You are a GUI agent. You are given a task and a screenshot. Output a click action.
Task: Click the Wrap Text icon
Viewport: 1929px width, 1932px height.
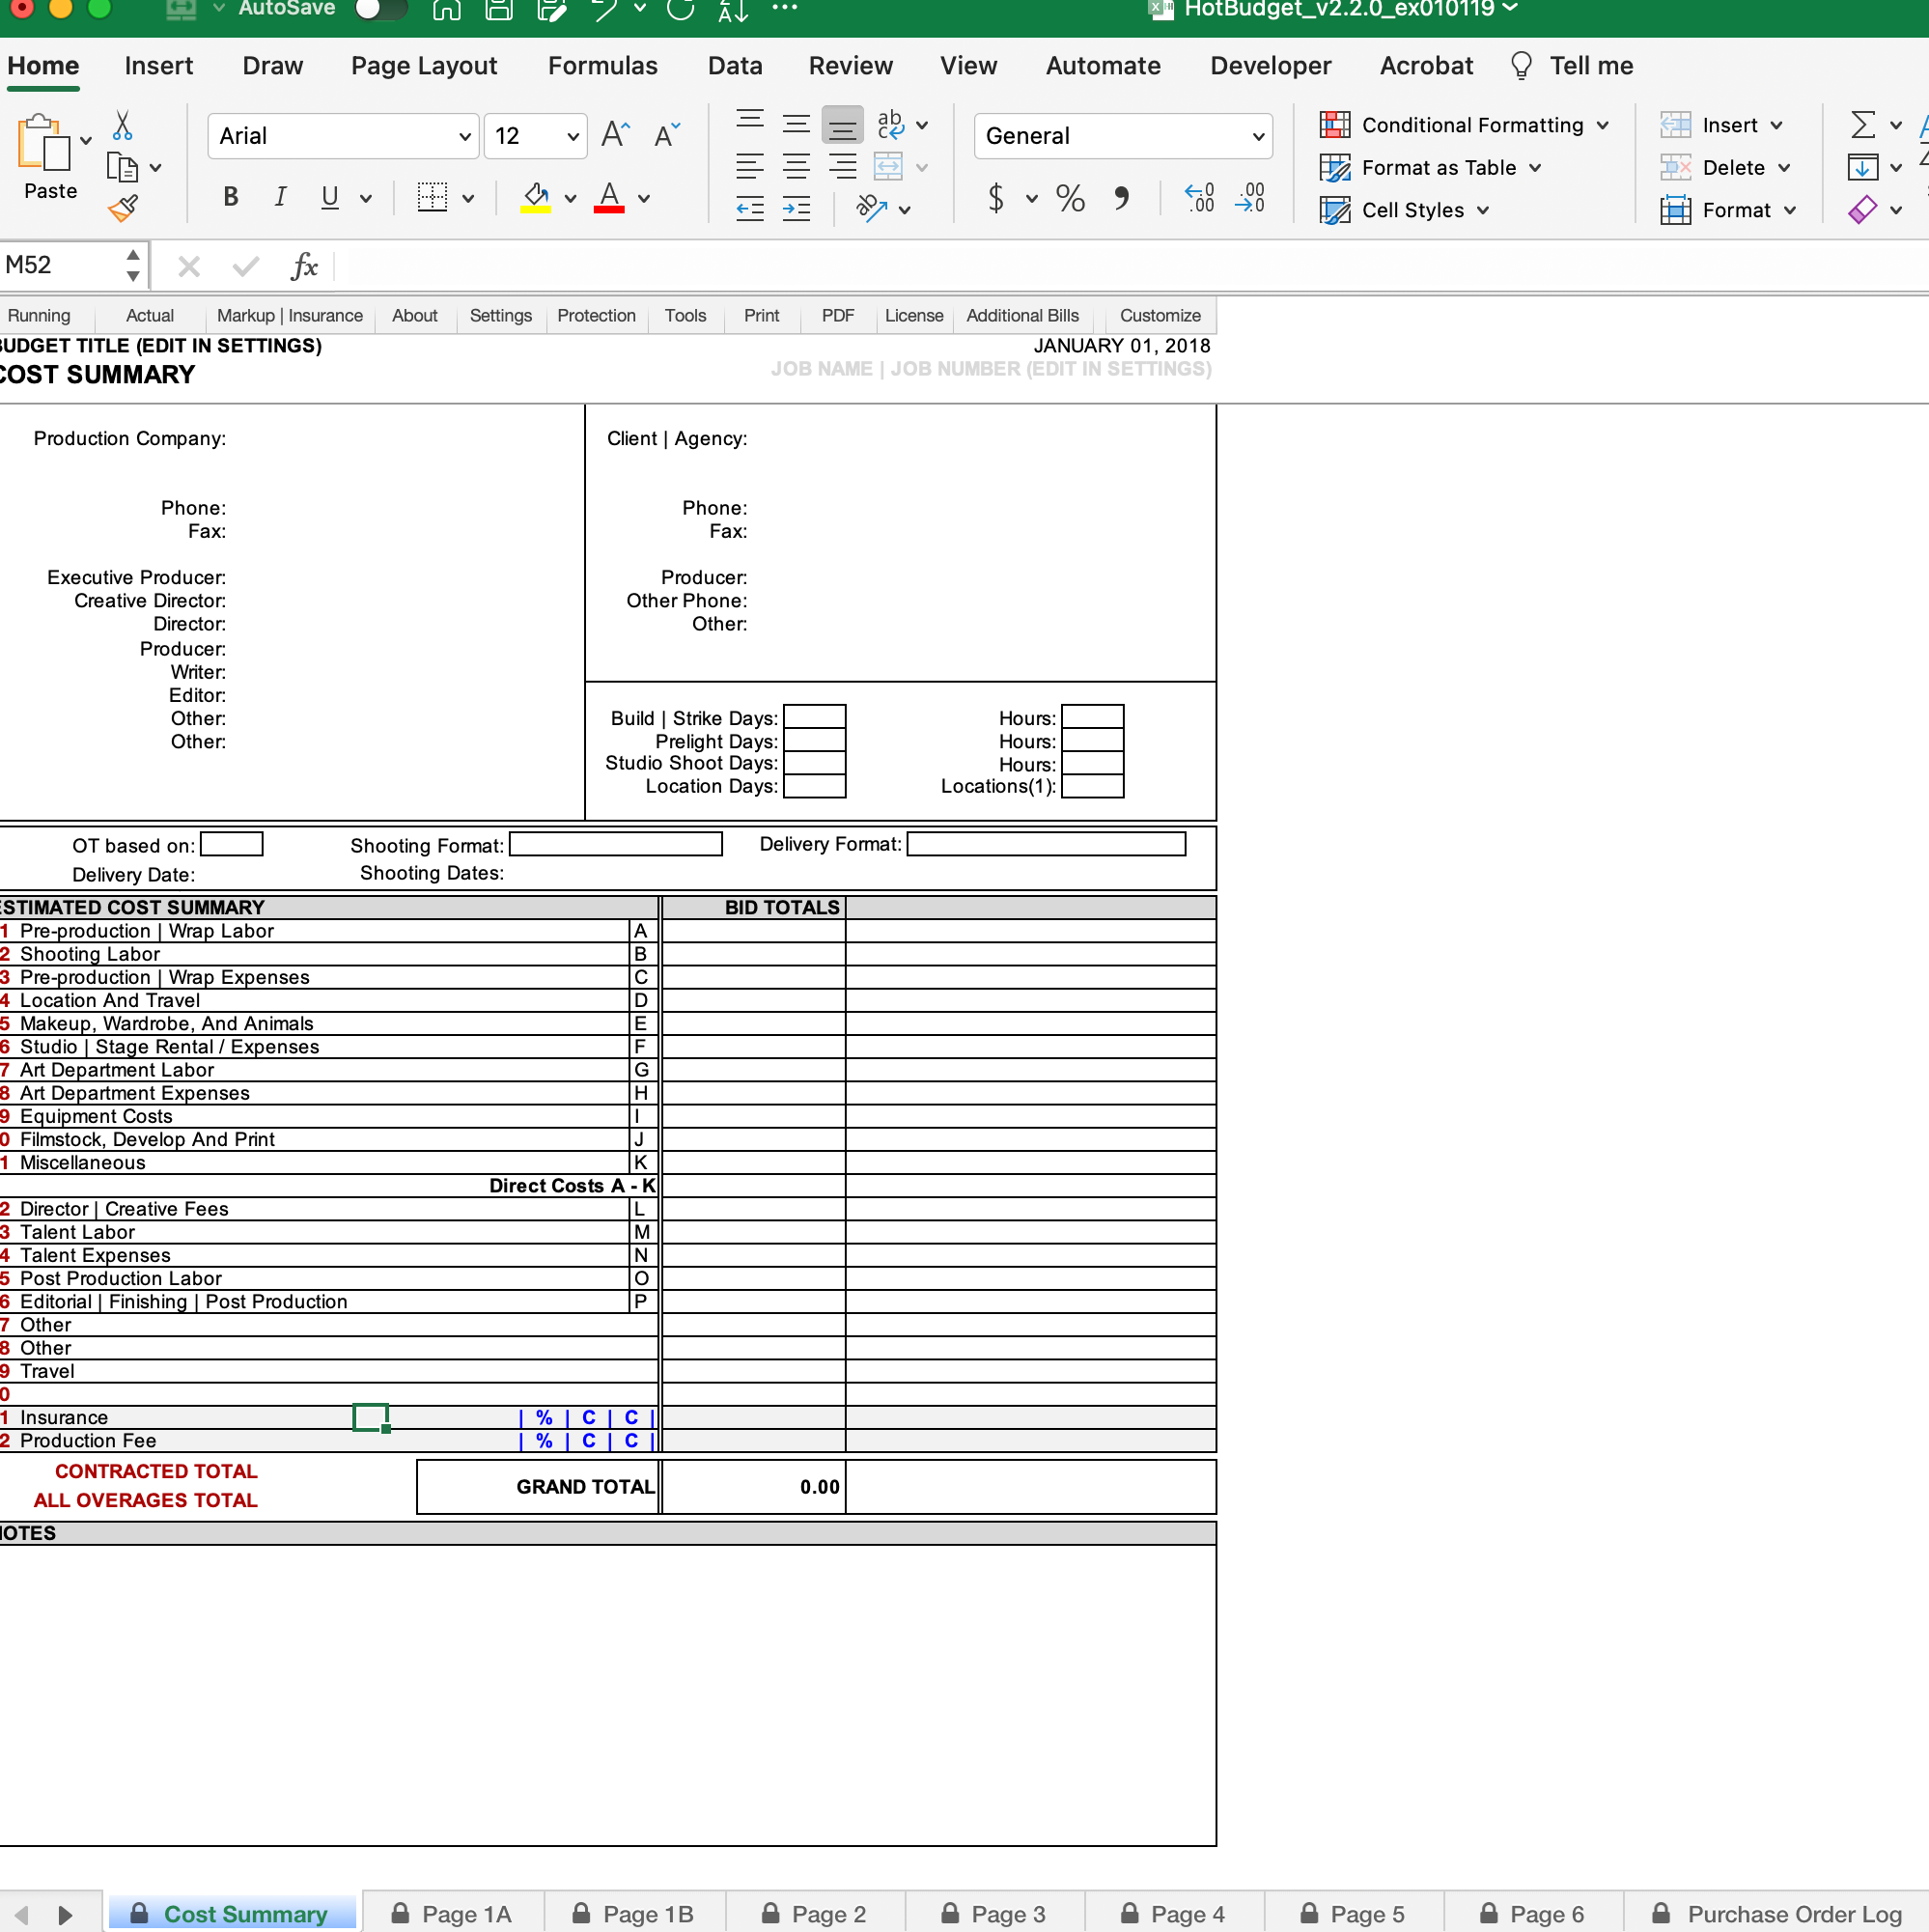pos(890,125)
